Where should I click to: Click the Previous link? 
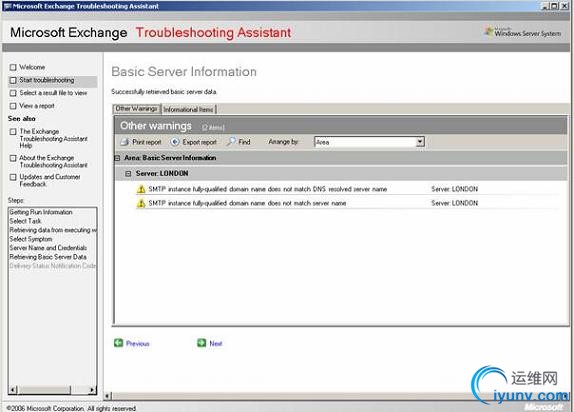[138, 344]
